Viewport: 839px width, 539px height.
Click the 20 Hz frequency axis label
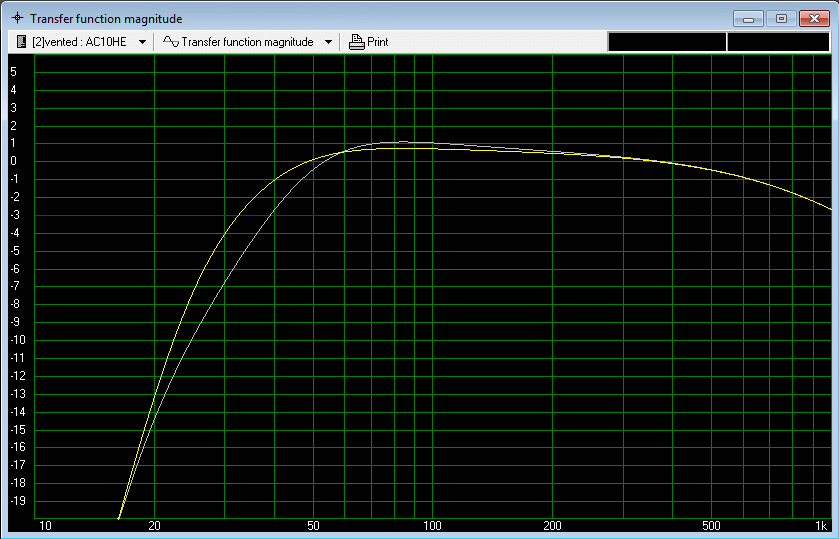pos(154,526)
